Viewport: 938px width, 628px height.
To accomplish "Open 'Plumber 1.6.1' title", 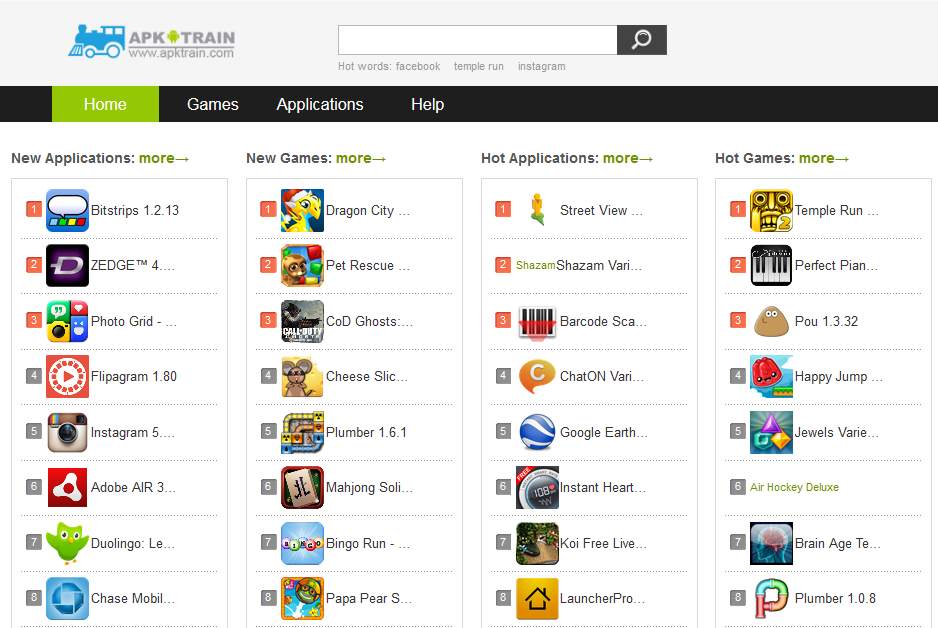I will tap(366, 432).
